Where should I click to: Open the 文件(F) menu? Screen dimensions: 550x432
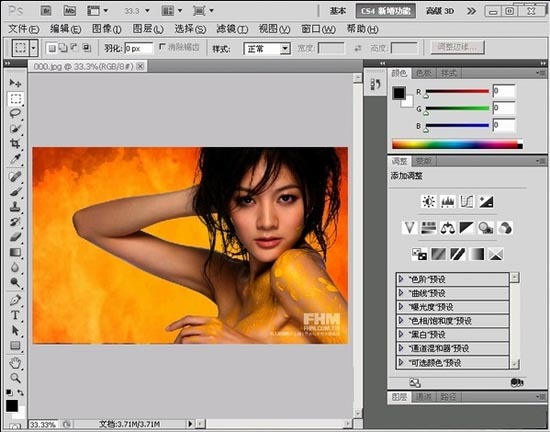click(x=24, y=29)
